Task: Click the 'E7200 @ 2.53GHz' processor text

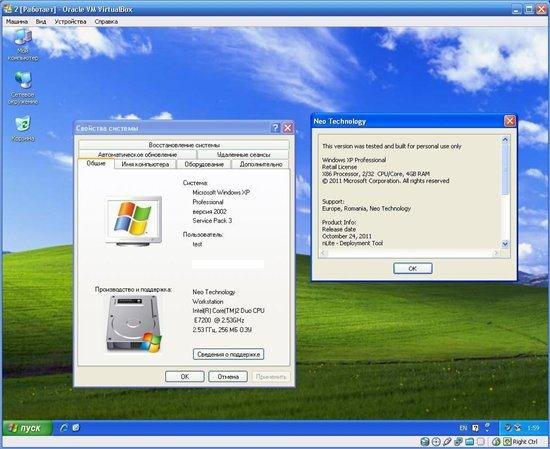Action: click(219, 320)
